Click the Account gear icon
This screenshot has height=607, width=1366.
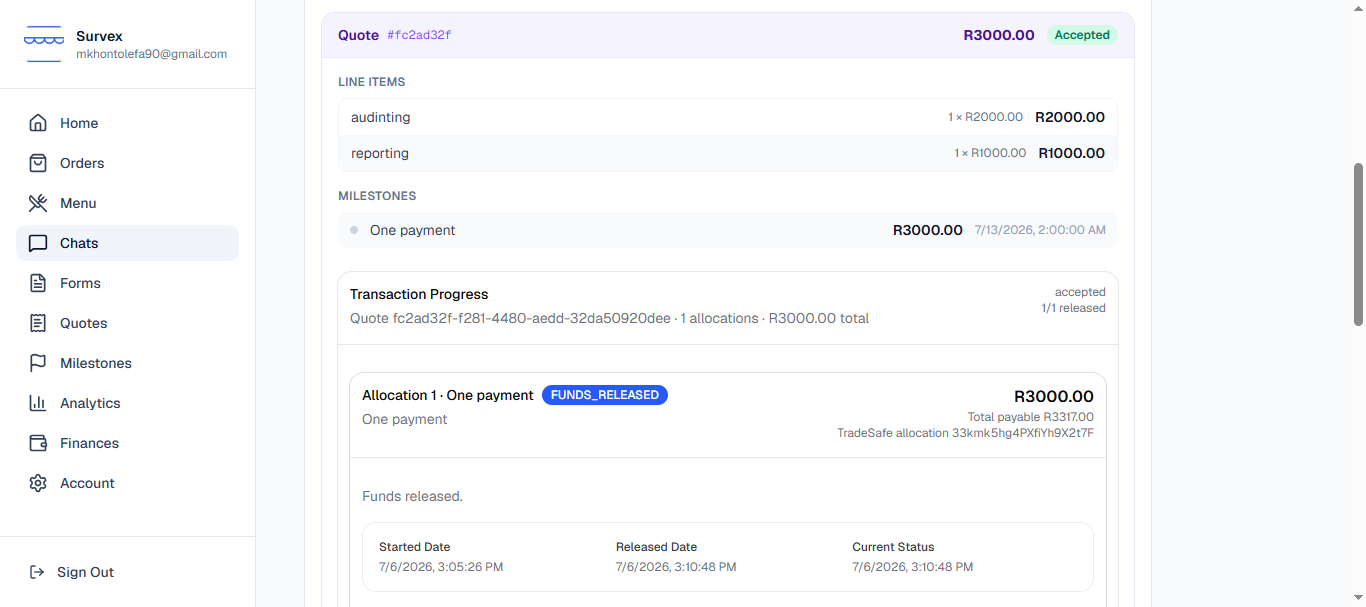click(x=38, y=483)
